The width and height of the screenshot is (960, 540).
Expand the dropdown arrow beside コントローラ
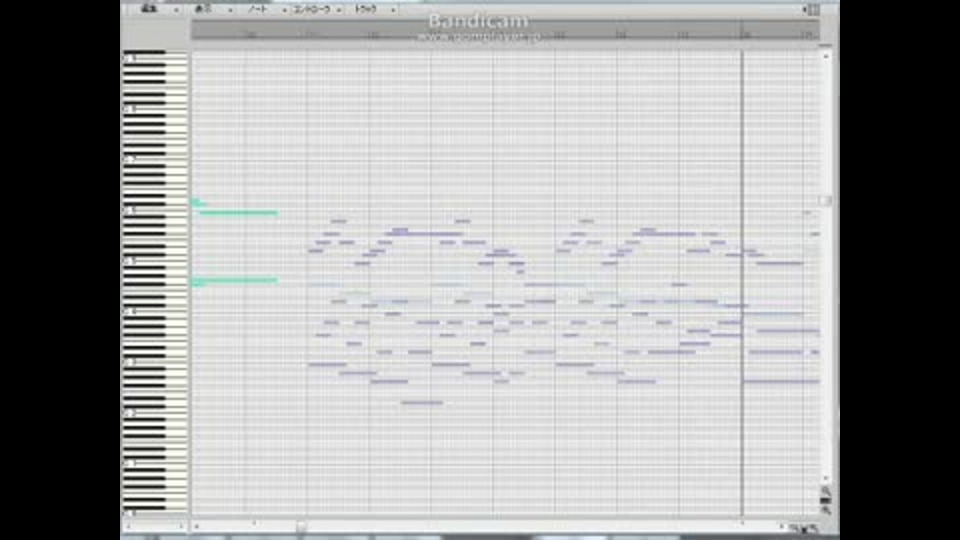[339, 10]
